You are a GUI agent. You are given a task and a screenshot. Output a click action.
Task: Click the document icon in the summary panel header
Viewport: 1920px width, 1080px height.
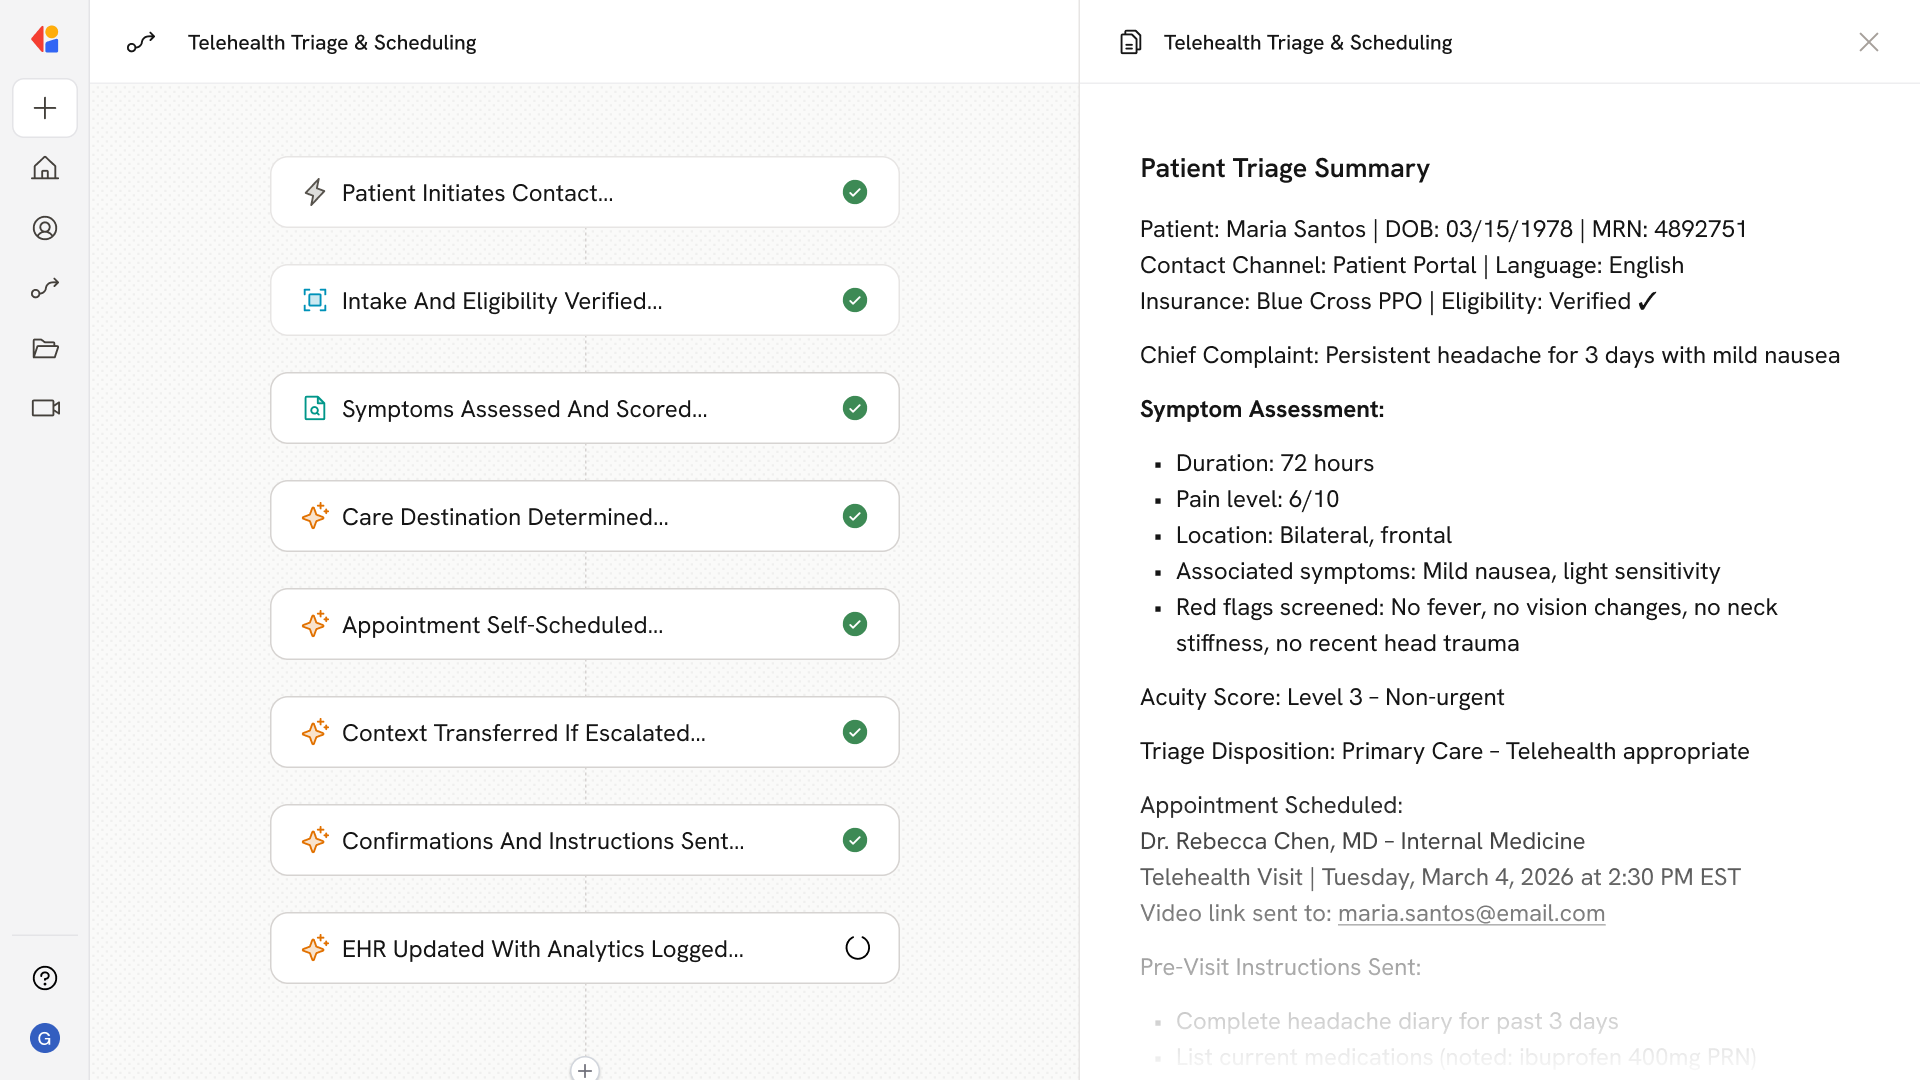[x=1131, y=42]
